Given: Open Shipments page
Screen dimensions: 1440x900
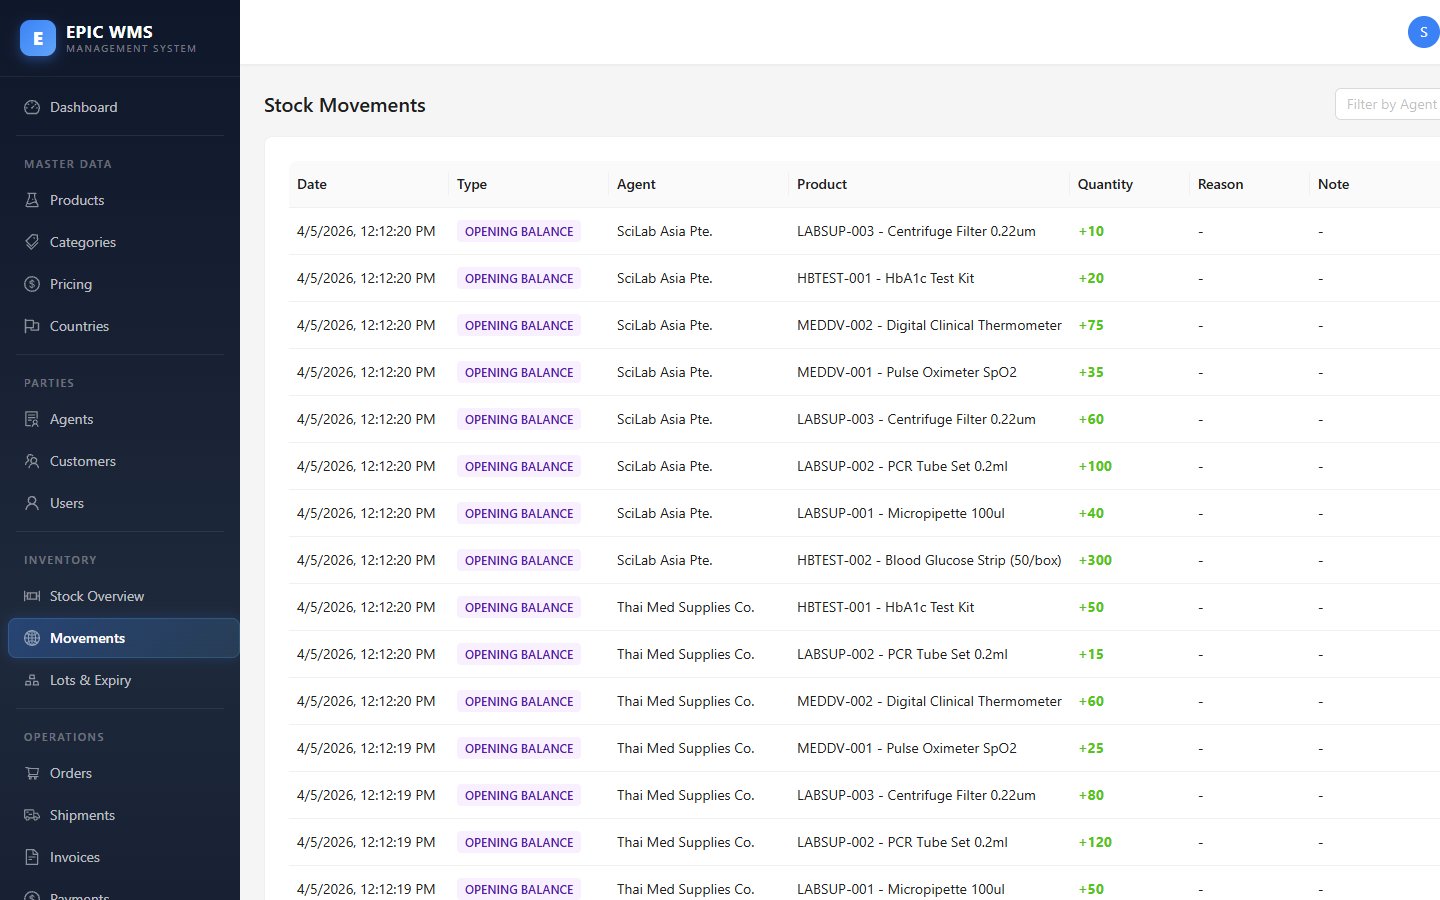Looking at the screenshot, I should (x=124, y=815).
